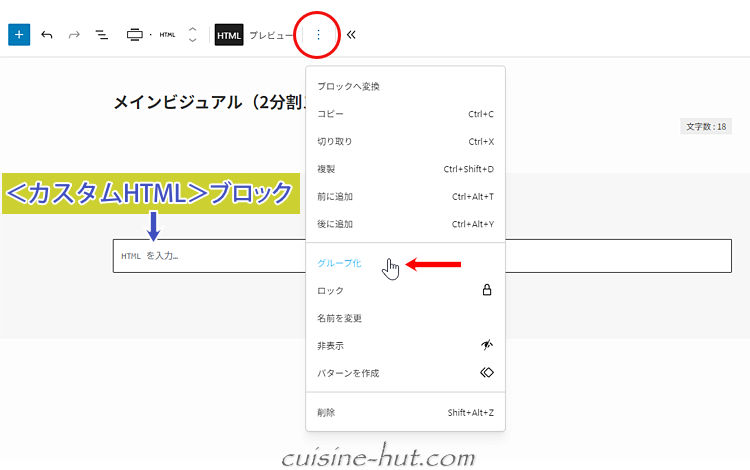Click the post title メインビジュアル

pyautogui.click(x=210, y=102)
